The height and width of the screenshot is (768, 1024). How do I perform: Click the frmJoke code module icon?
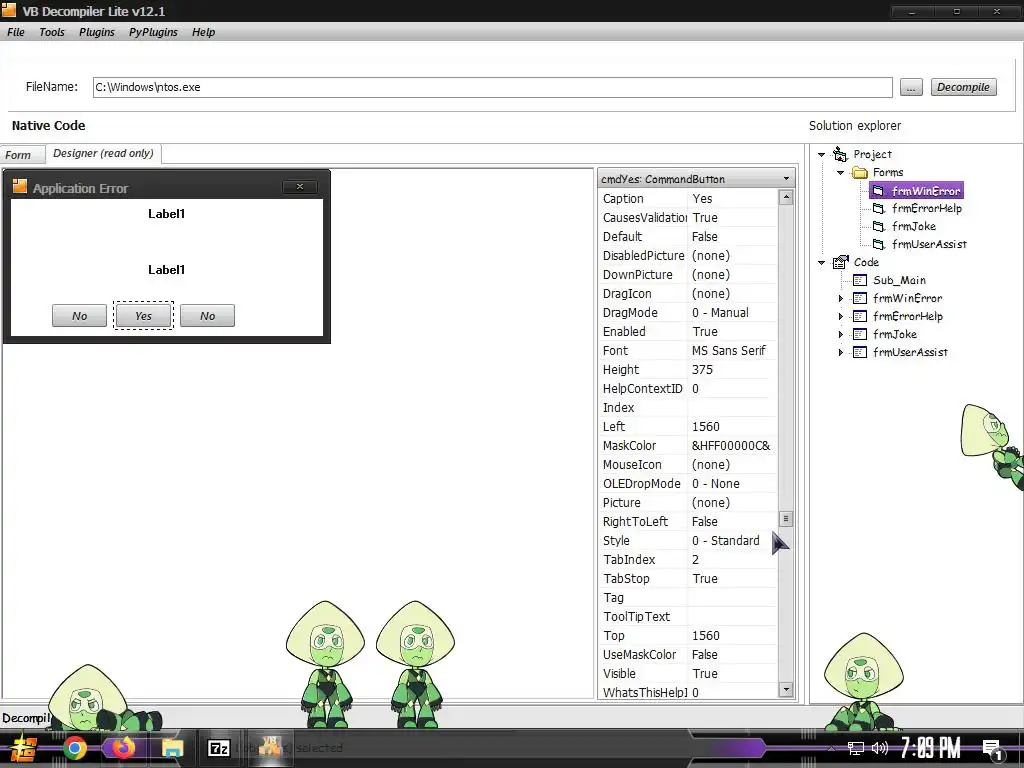(860, 334)
